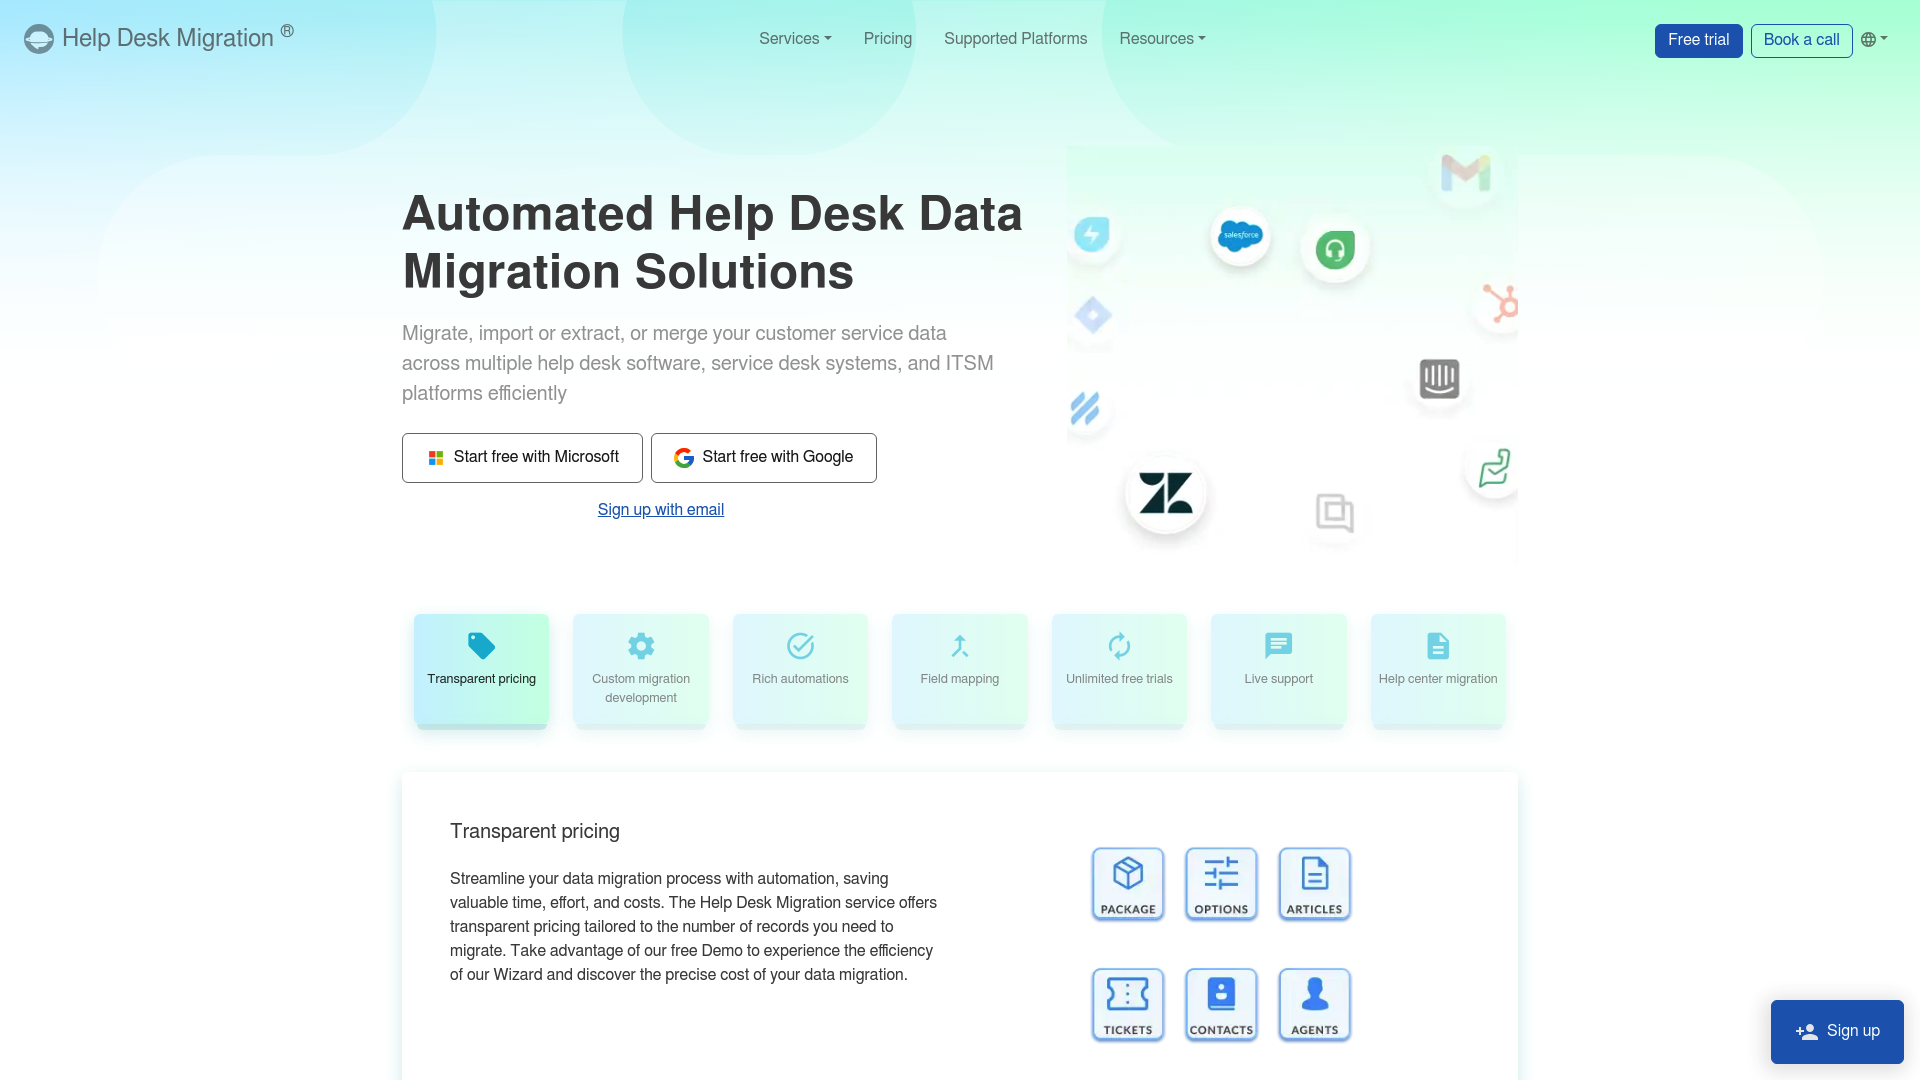The image size is (1920, 1080).
Task: Click the CONTACTS book icon
Action: click(1221, 1004)
